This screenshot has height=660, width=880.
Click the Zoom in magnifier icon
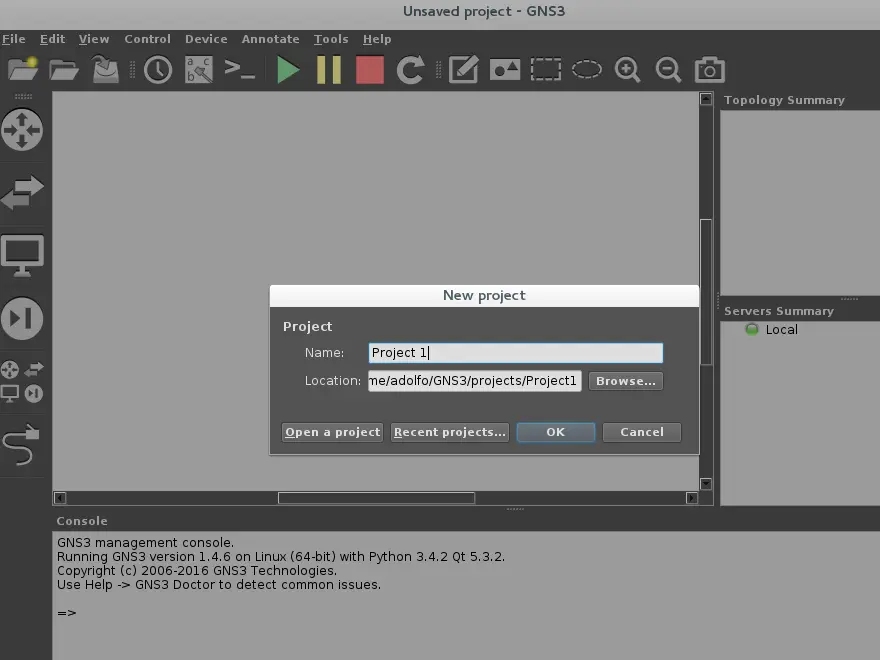(627, 70)
